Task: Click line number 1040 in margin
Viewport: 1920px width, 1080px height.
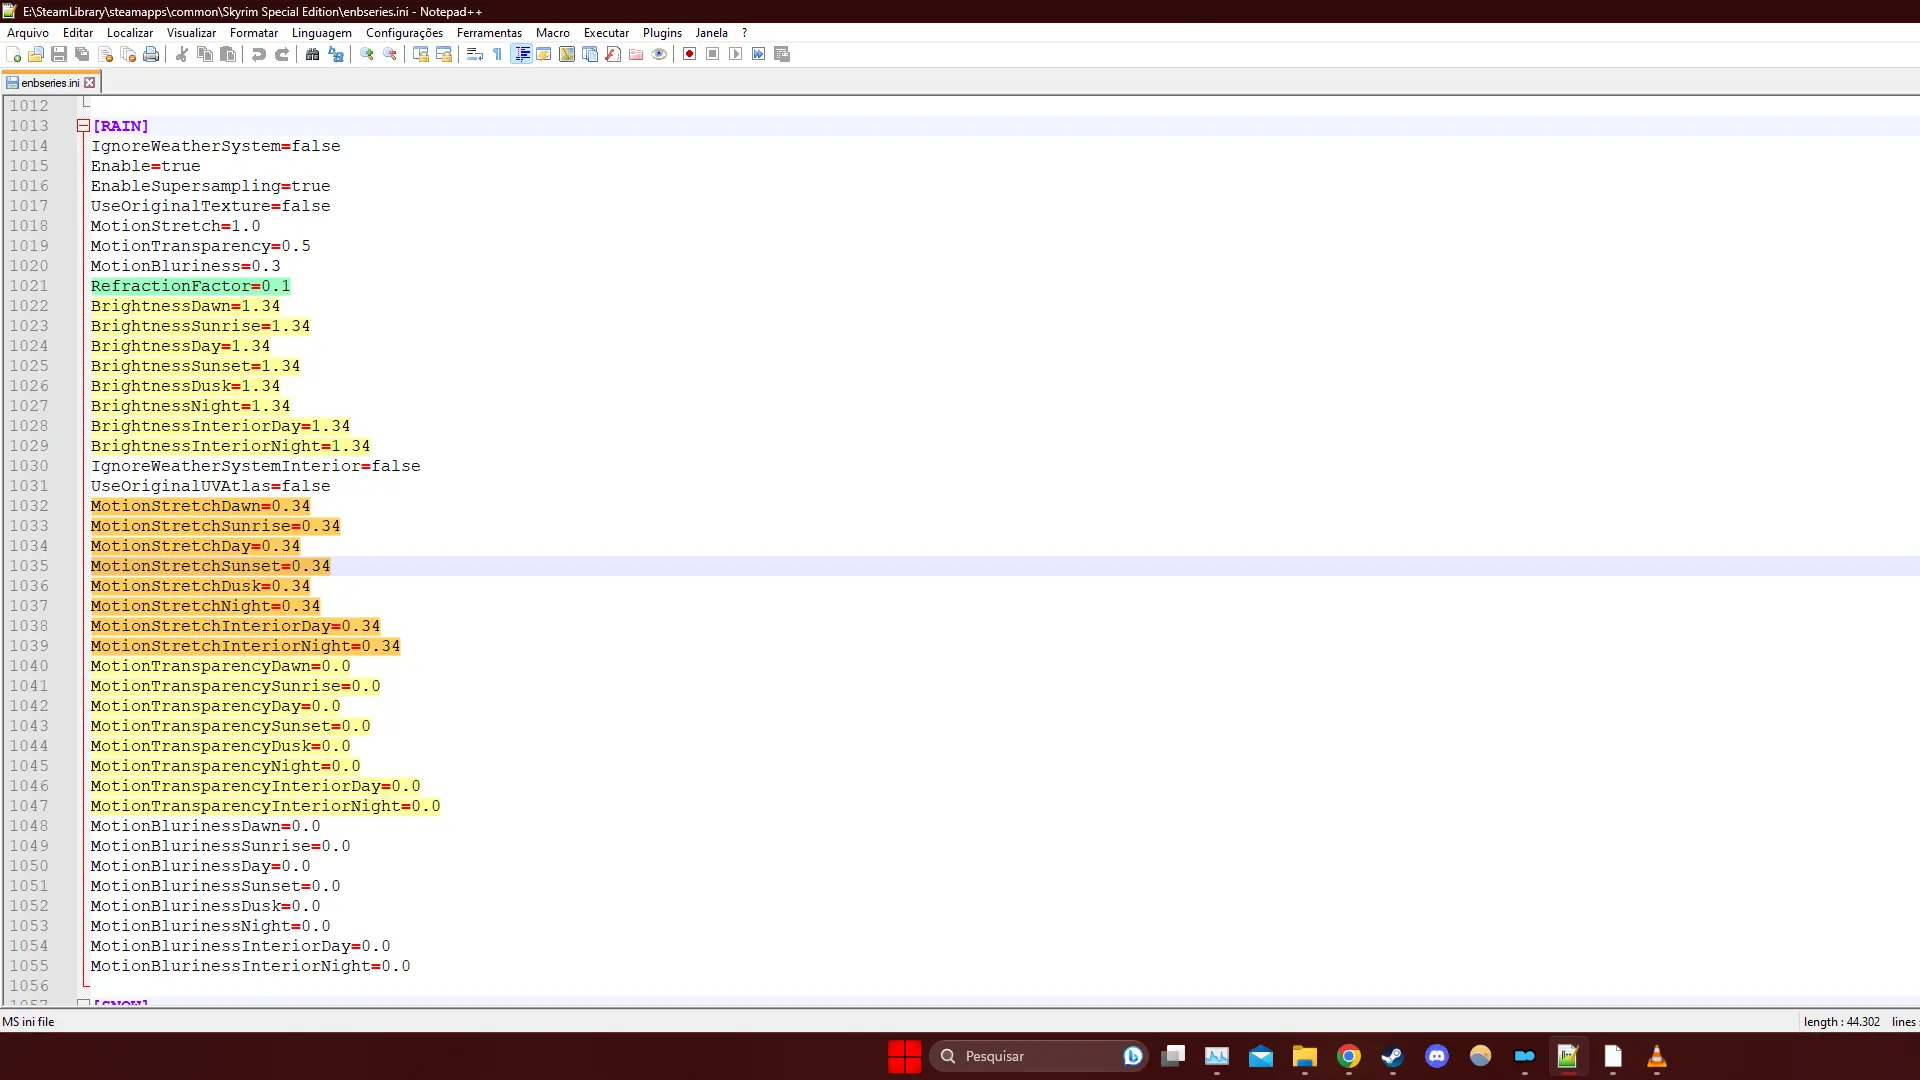Action: 29,666
